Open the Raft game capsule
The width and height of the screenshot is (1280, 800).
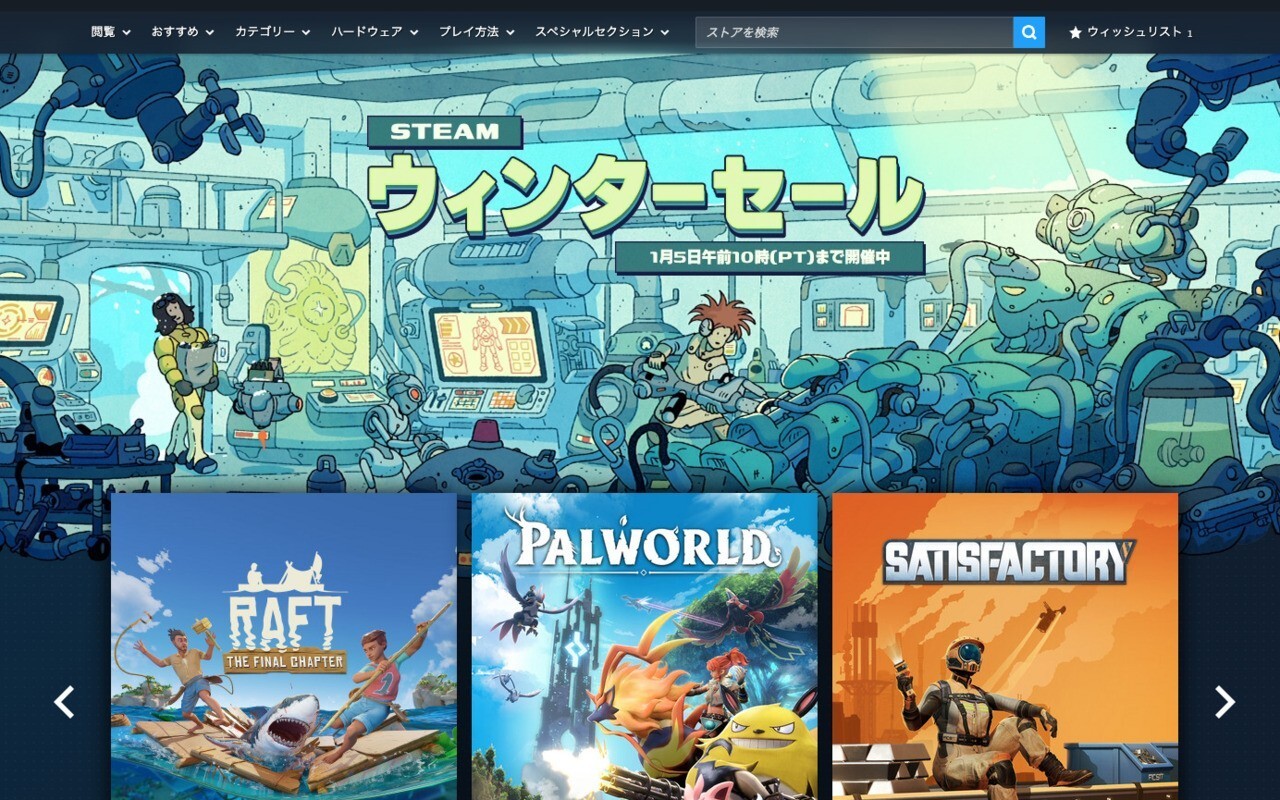(284, 646)
